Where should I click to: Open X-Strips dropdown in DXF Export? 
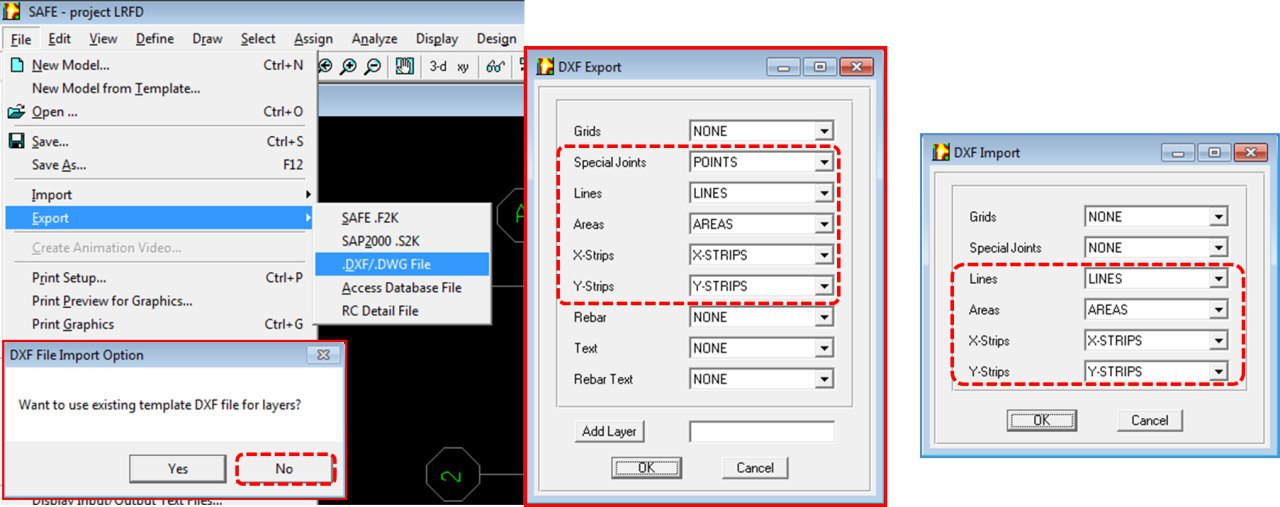824,255
